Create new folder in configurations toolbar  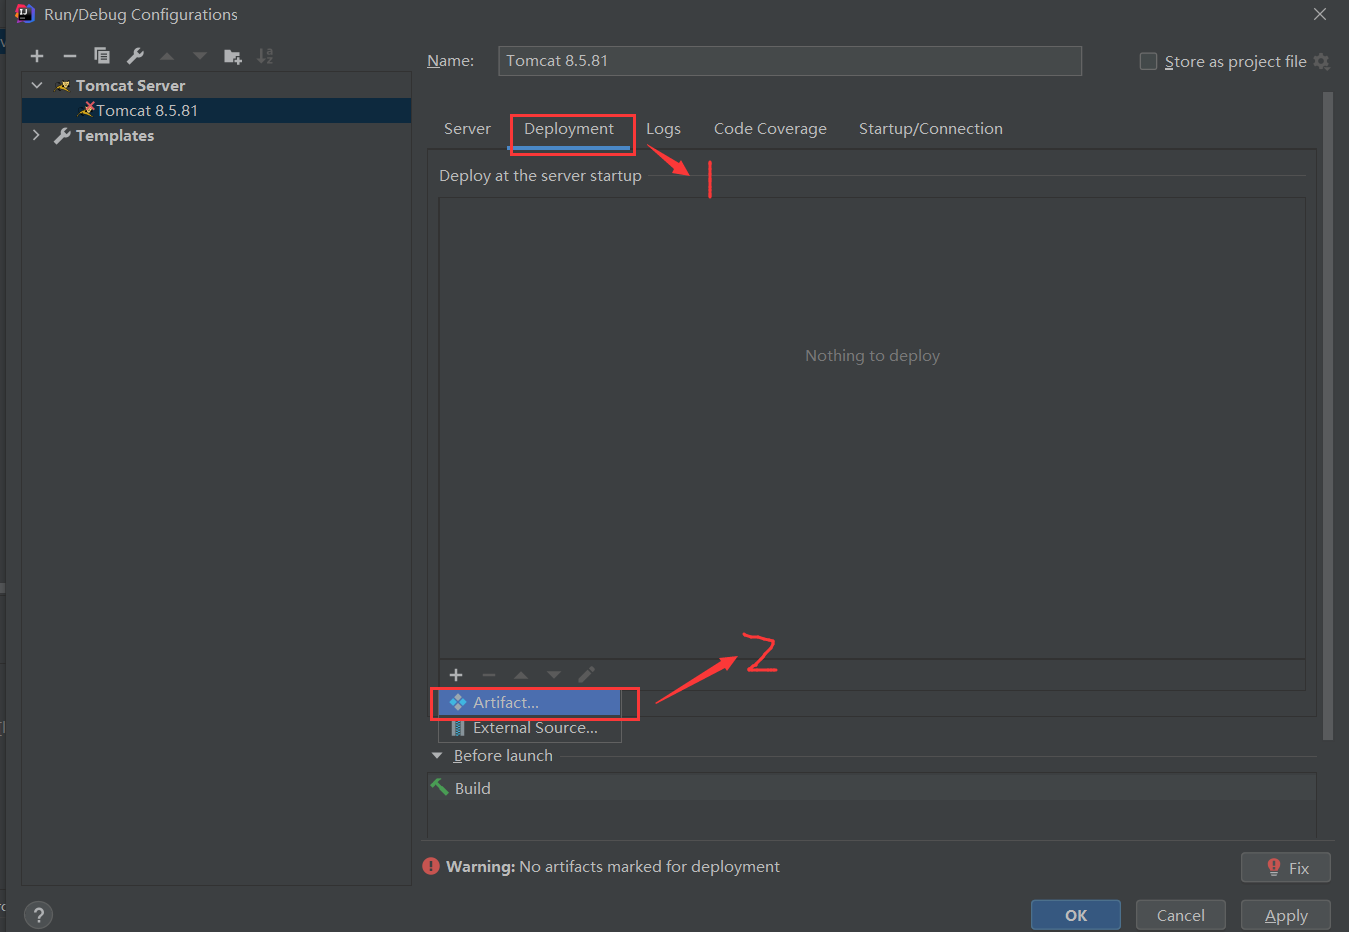tap(233, 56)
